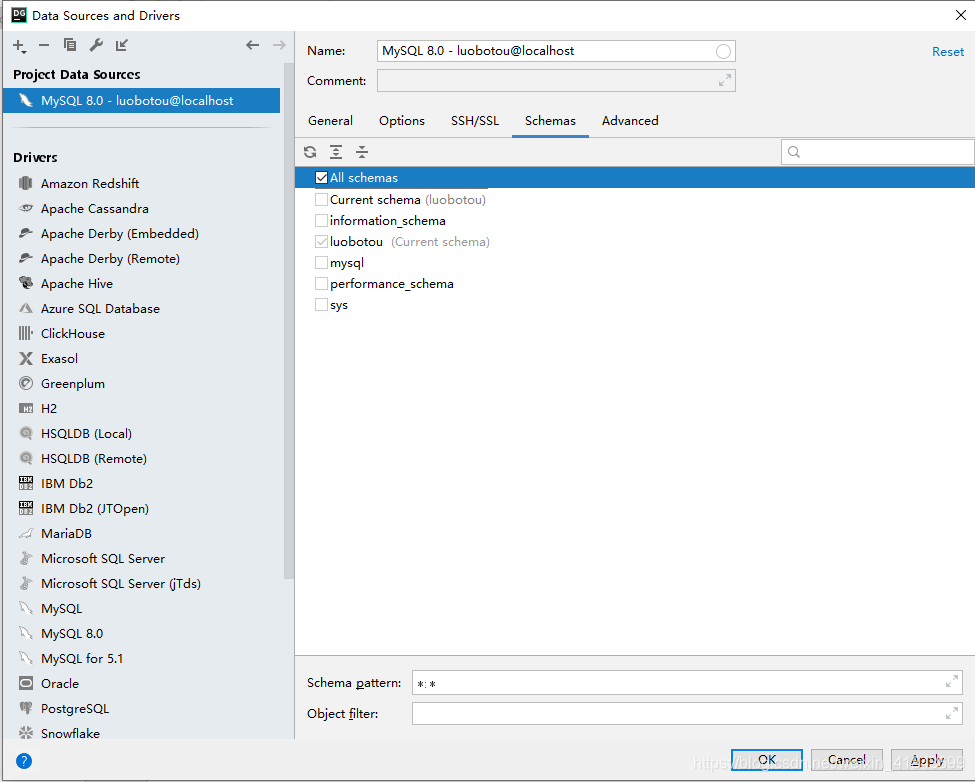975x782 pixels.
Task: Click Collapse All in schemas toolbar
Action: (x=362, y=152)
